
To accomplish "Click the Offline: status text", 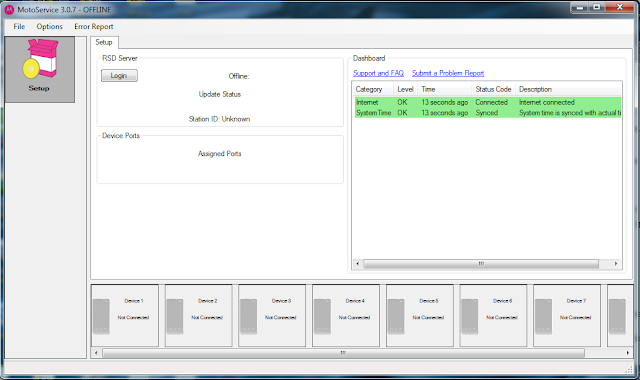I will 239,76.
